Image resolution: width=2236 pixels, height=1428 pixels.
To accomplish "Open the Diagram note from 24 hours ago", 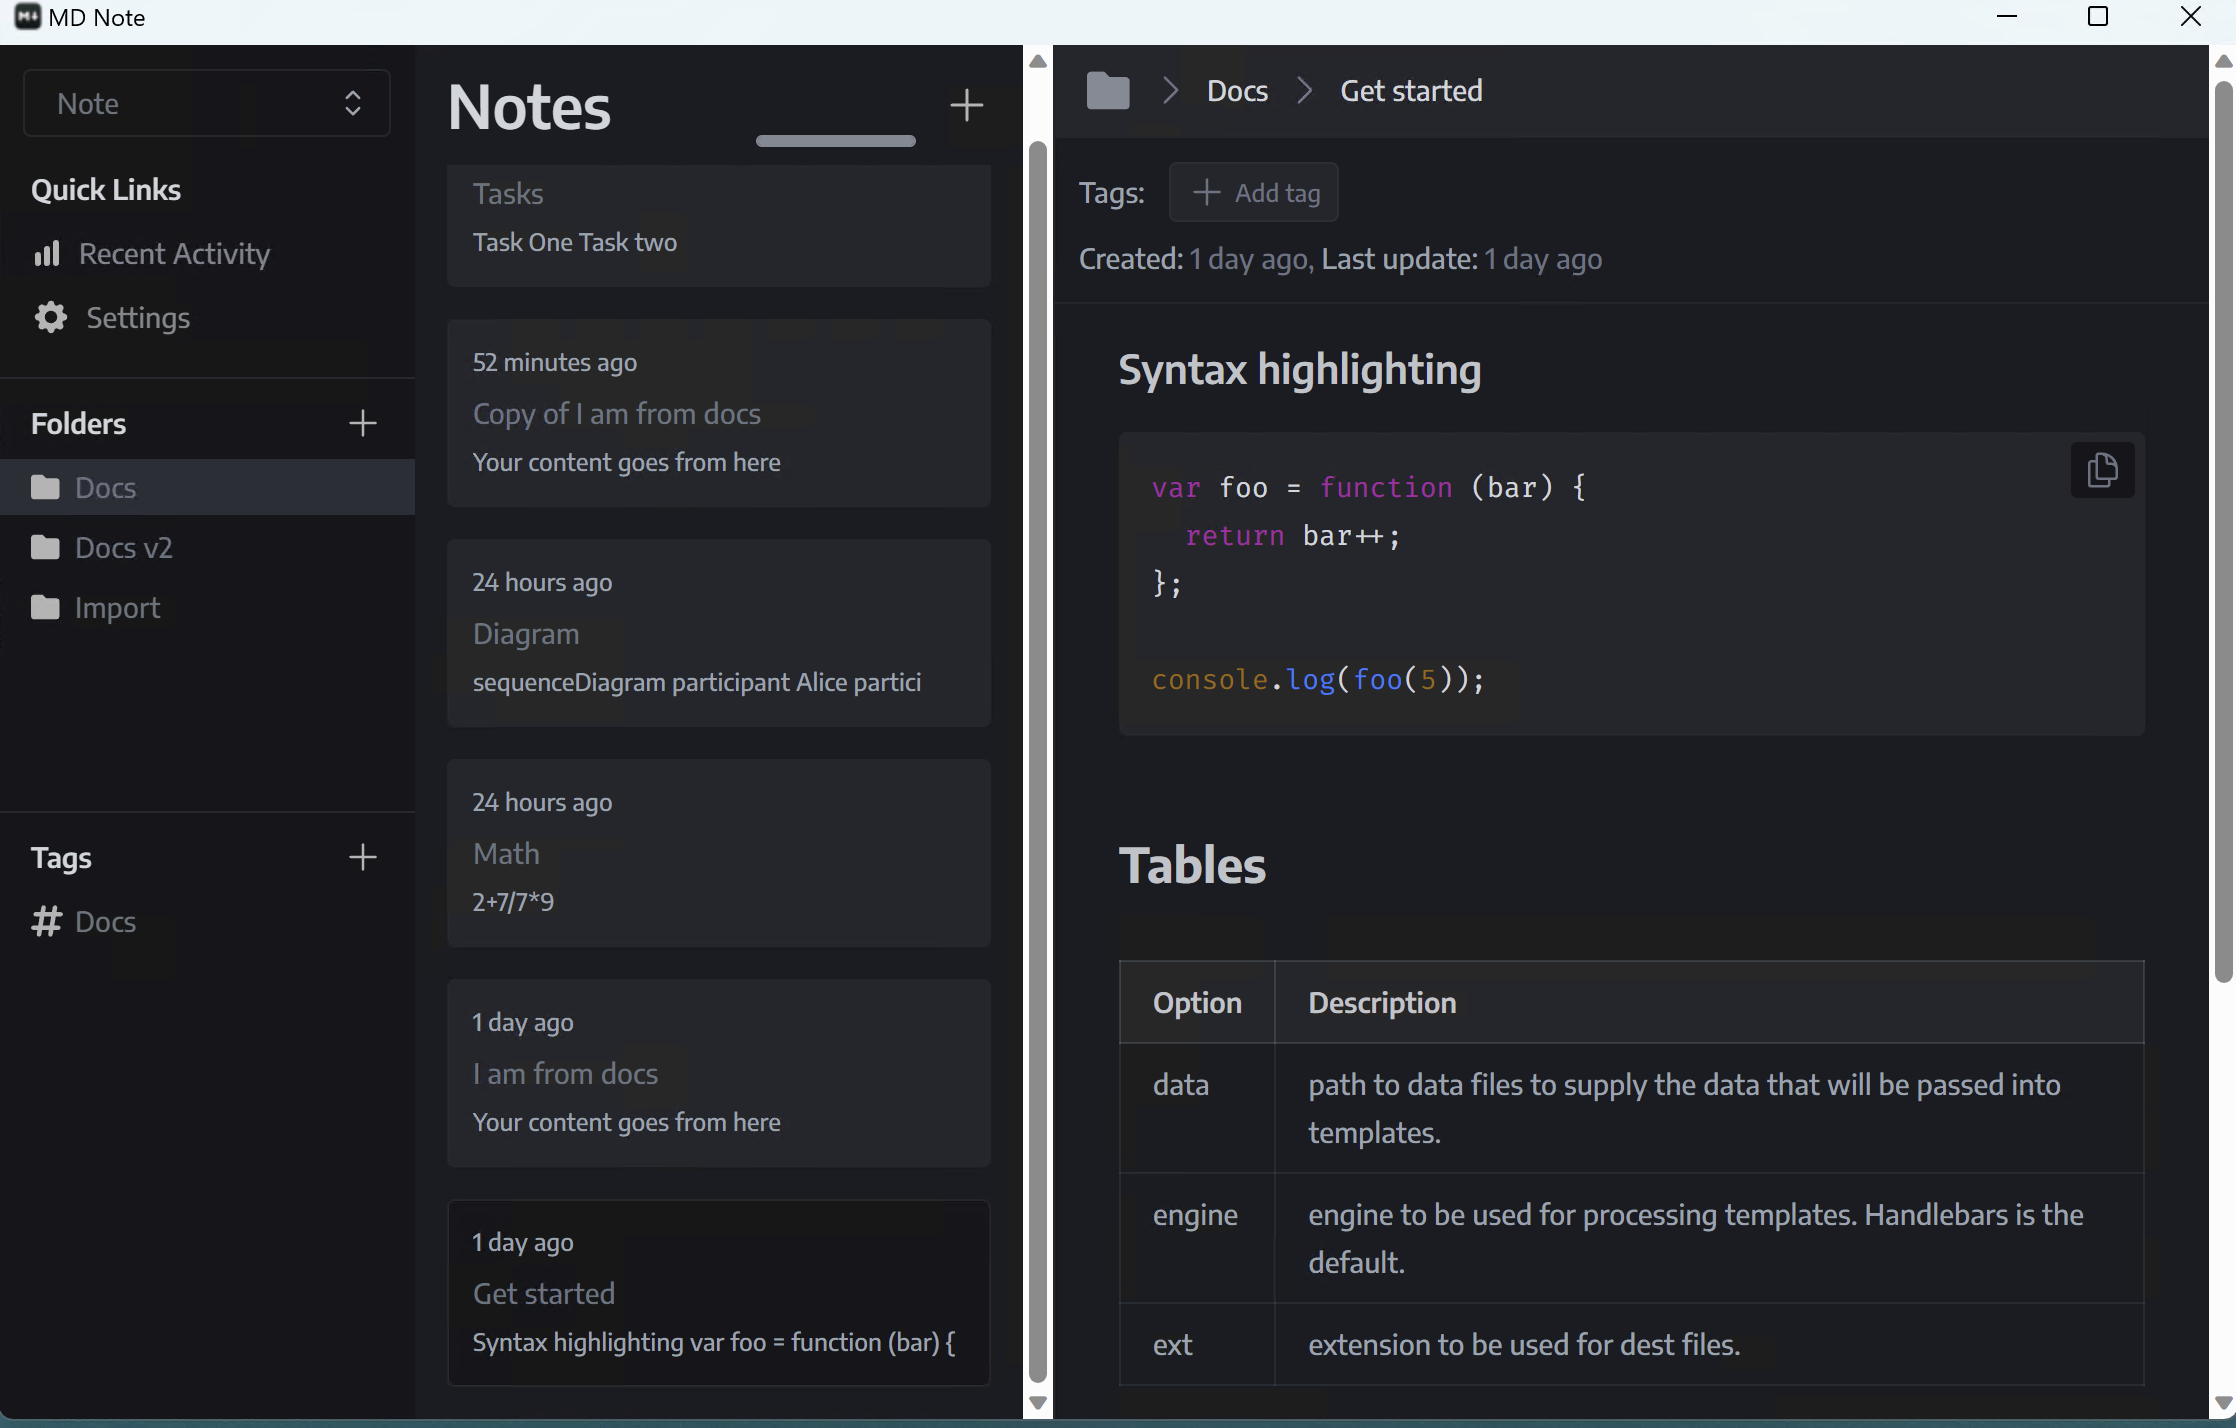I will 718,632.
